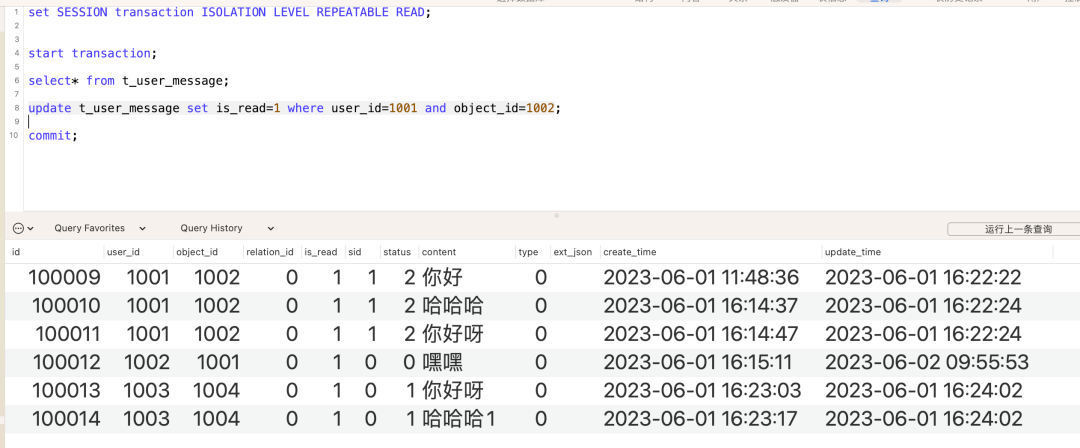The height and width of the screenshot is (448, 1080).
Task: Click user_id 1002 in row 100012
Action: (x=146, y=363)
